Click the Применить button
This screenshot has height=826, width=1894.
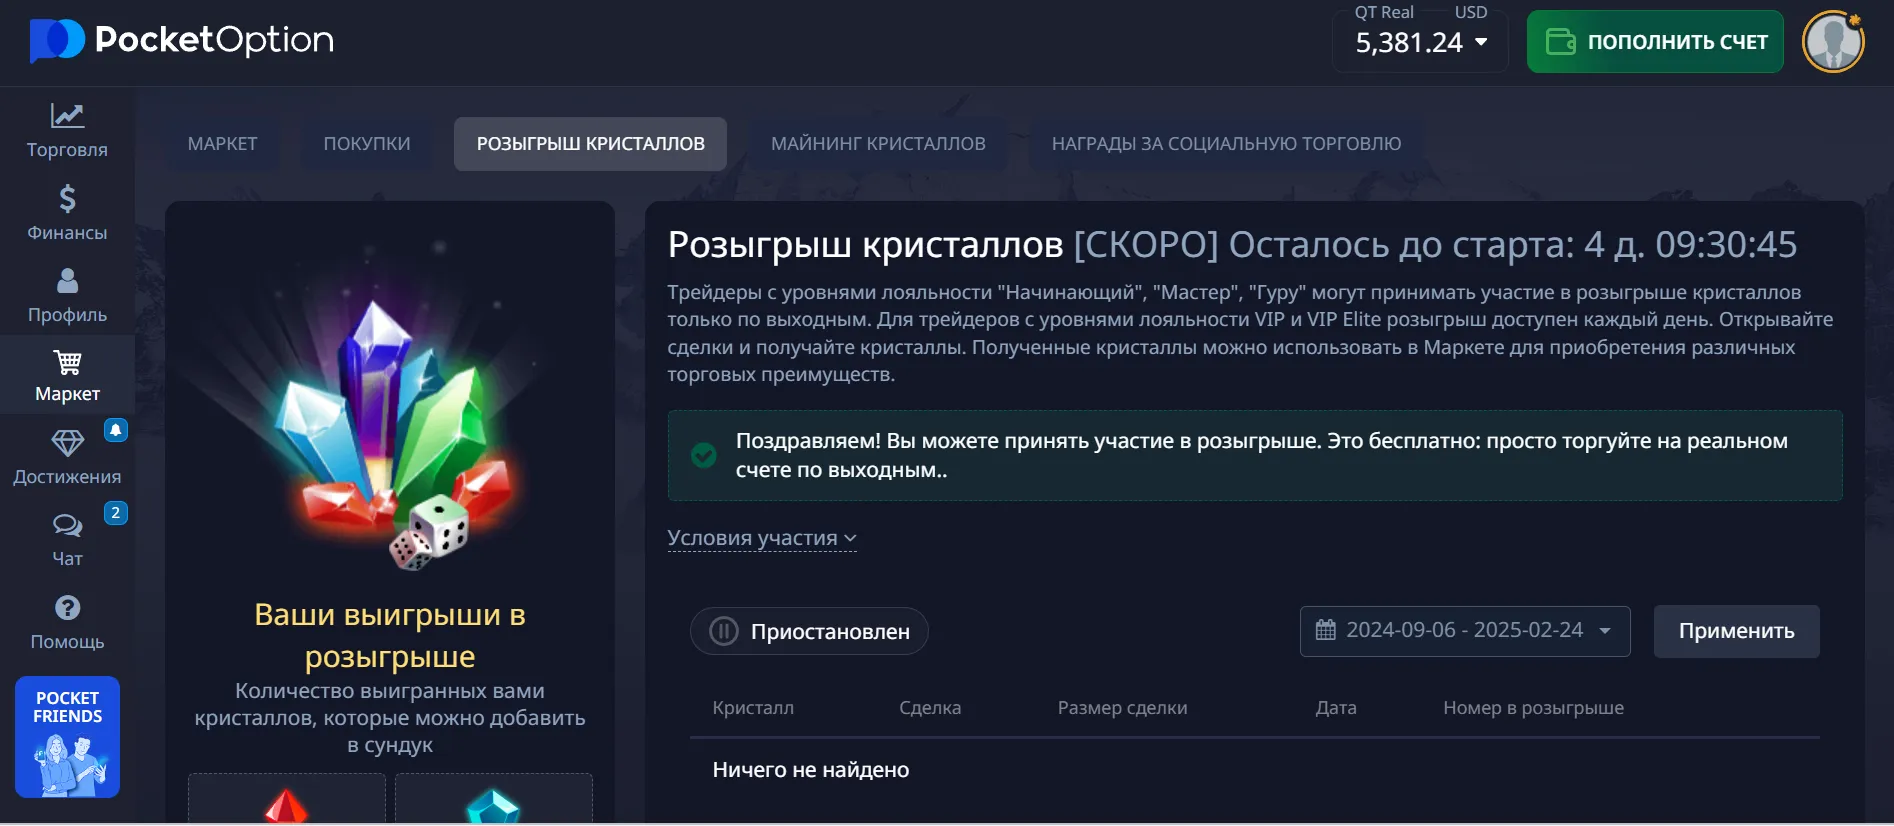pyautogui.click(x=1736, y=632)
